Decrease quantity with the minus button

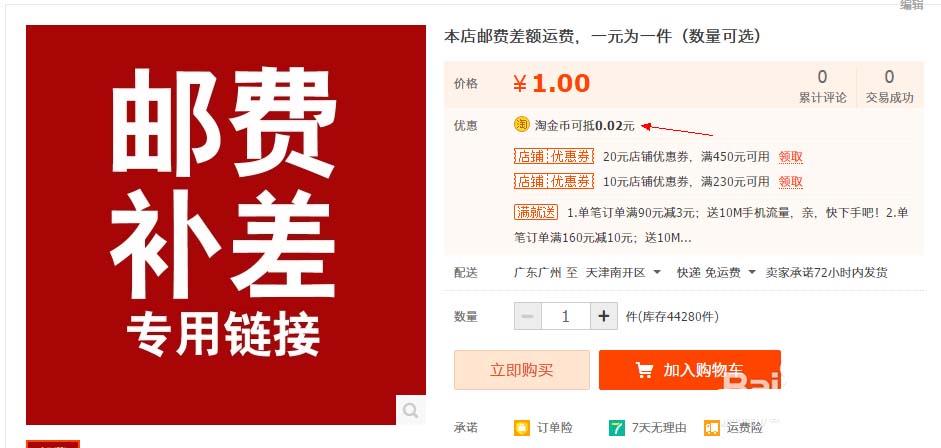(528, 316)
